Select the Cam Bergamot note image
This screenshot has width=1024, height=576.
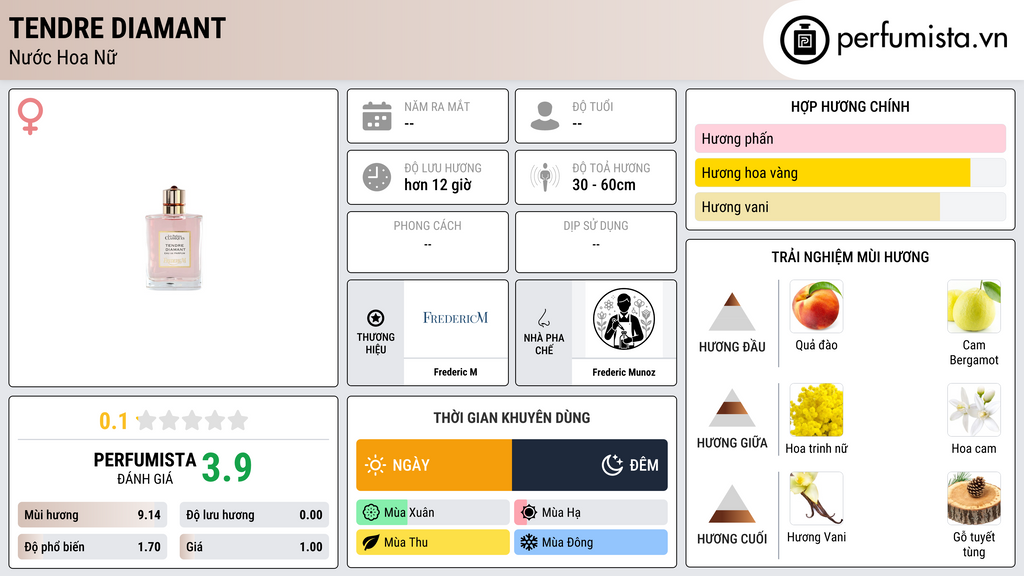pyautogui.click(x=974, y=307)
